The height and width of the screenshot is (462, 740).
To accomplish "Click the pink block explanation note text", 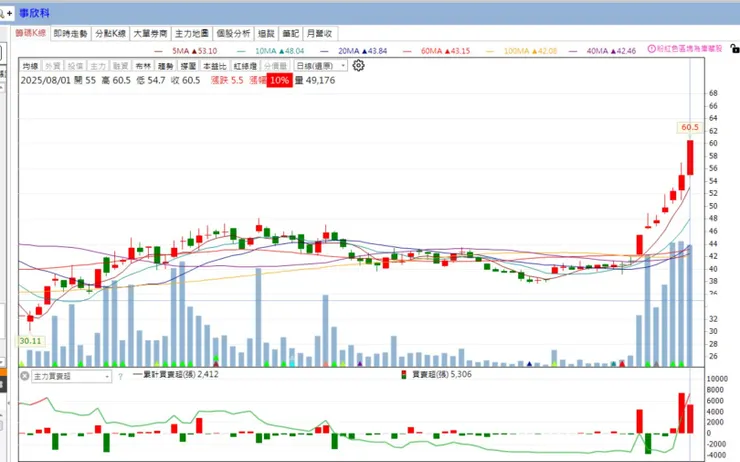I will pos(690,49).
